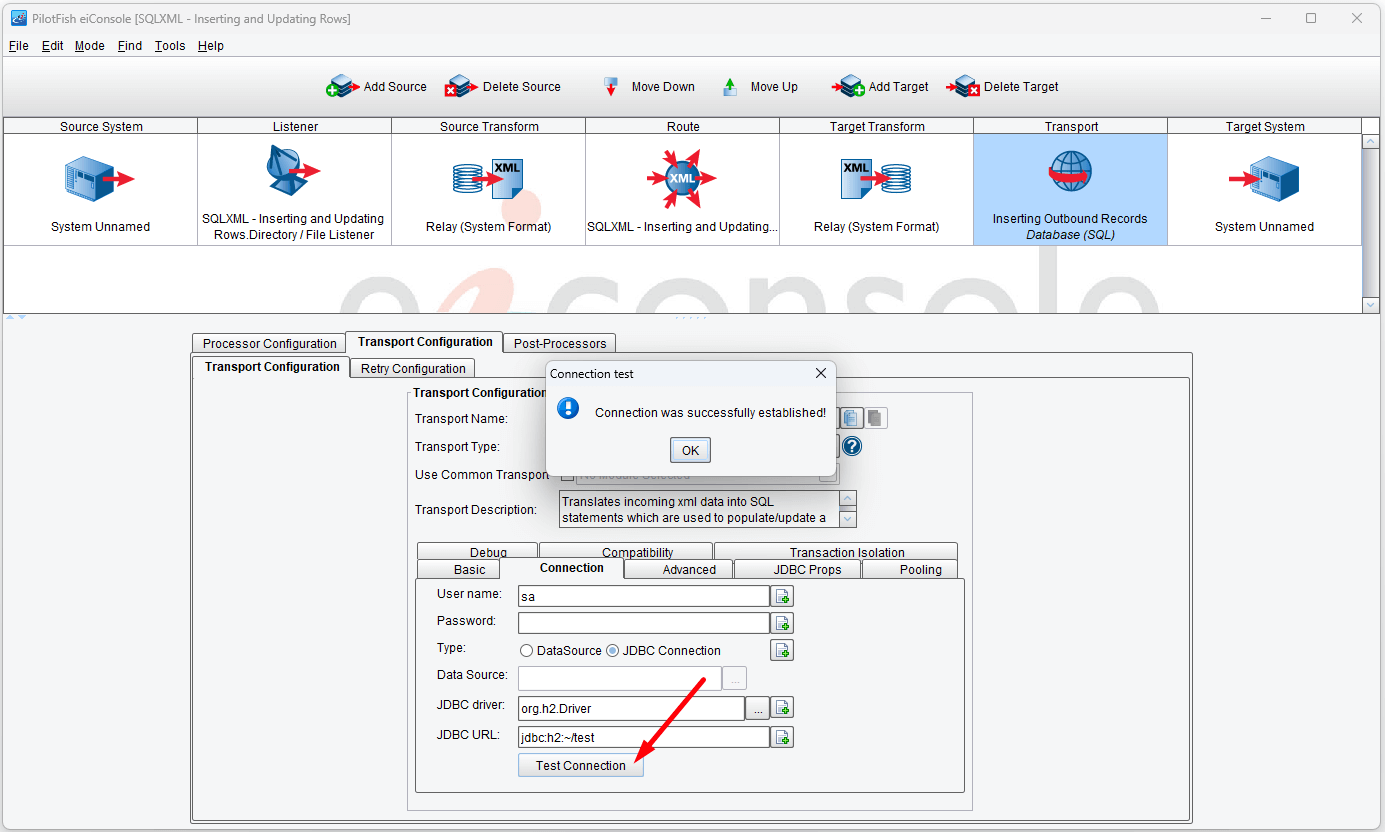Viewport: 1385px width, 832px height.
Task: Click the blue help question mark icon
Action: click(852, 446)
